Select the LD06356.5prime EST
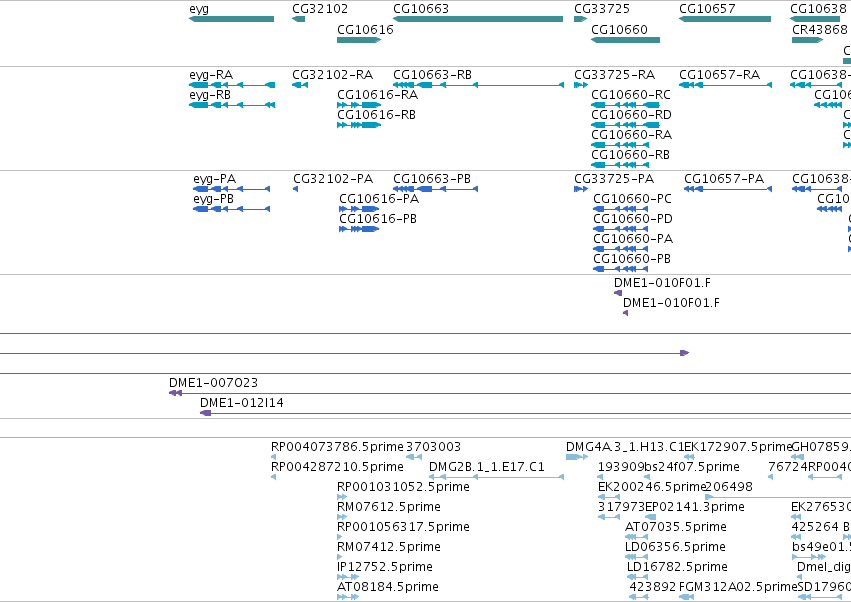Screen dimensions: 851x602 (x=636, y=557)
